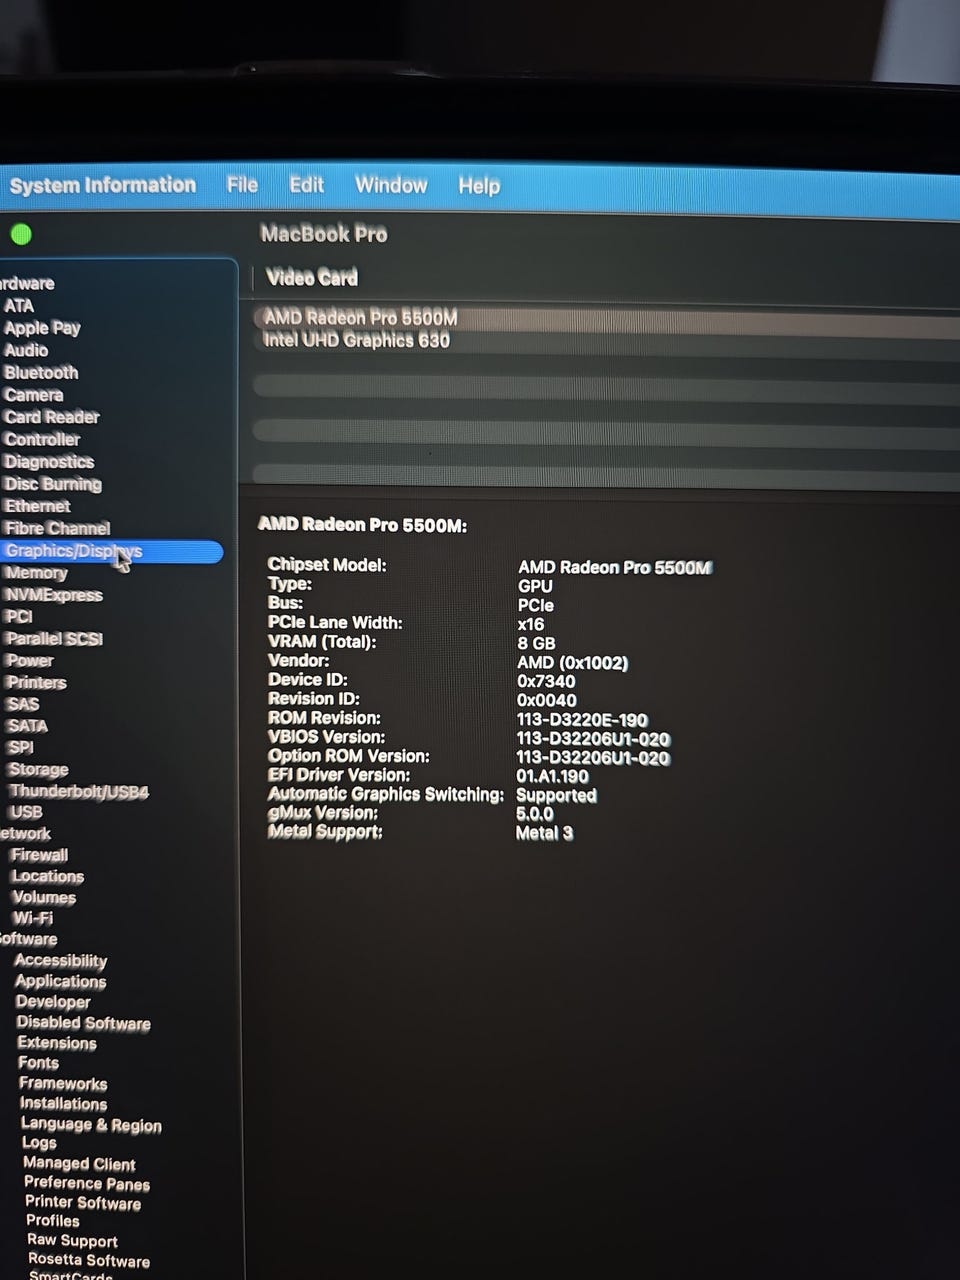The width and height of the screenshot is (960, 1280).
Task: Open the System Information app menu
Action: pyautogui.click(x=102, y=185)
